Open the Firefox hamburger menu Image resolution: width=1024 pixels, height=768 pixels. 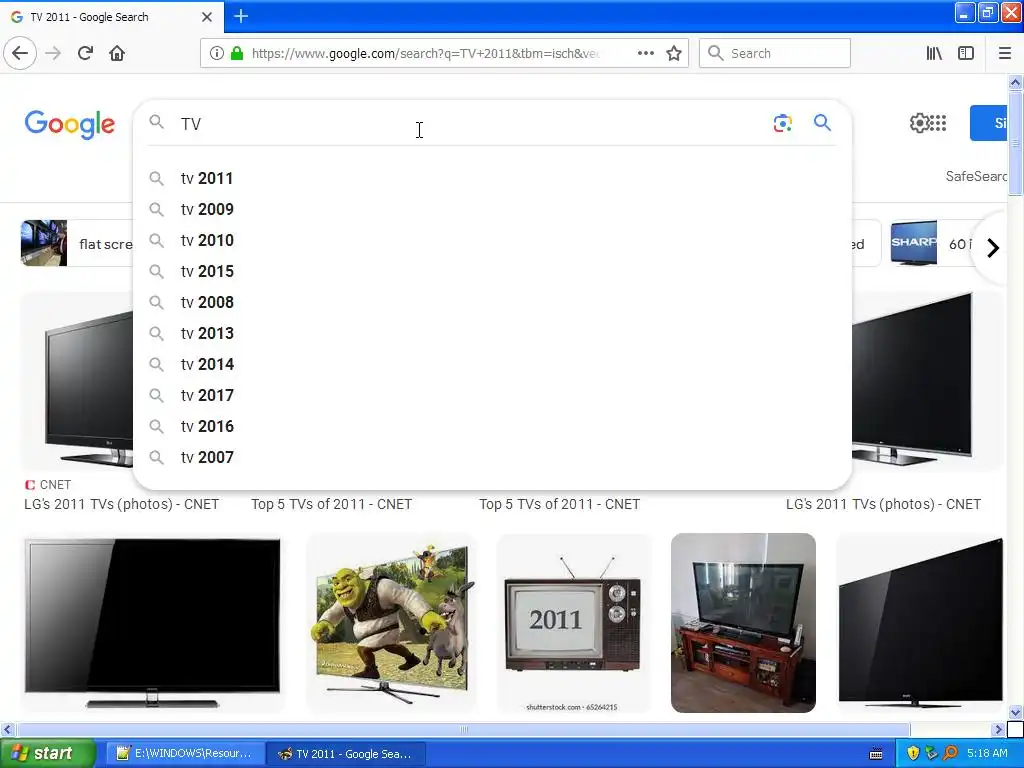1005,53
